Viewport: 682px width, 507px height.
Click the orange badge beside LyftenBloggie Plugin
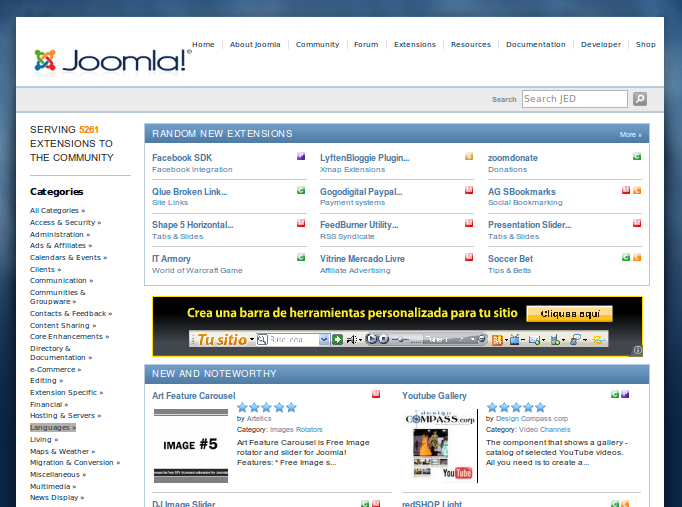(x=469, y=156)
